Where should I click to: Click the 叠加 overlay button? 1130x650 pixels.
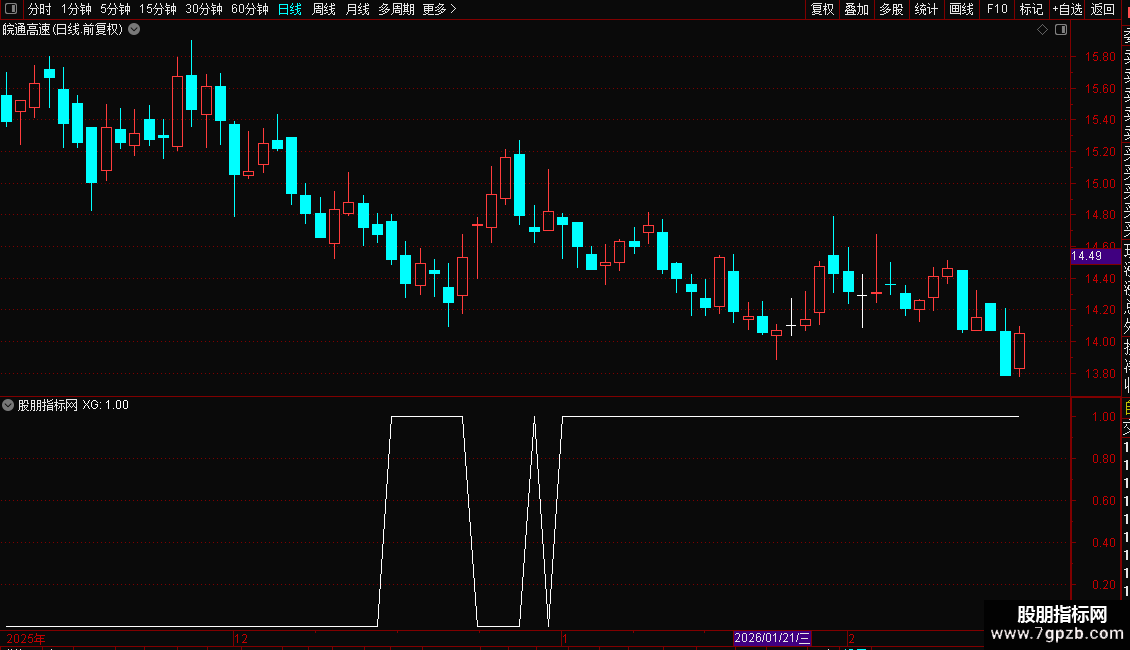point(857,9)
